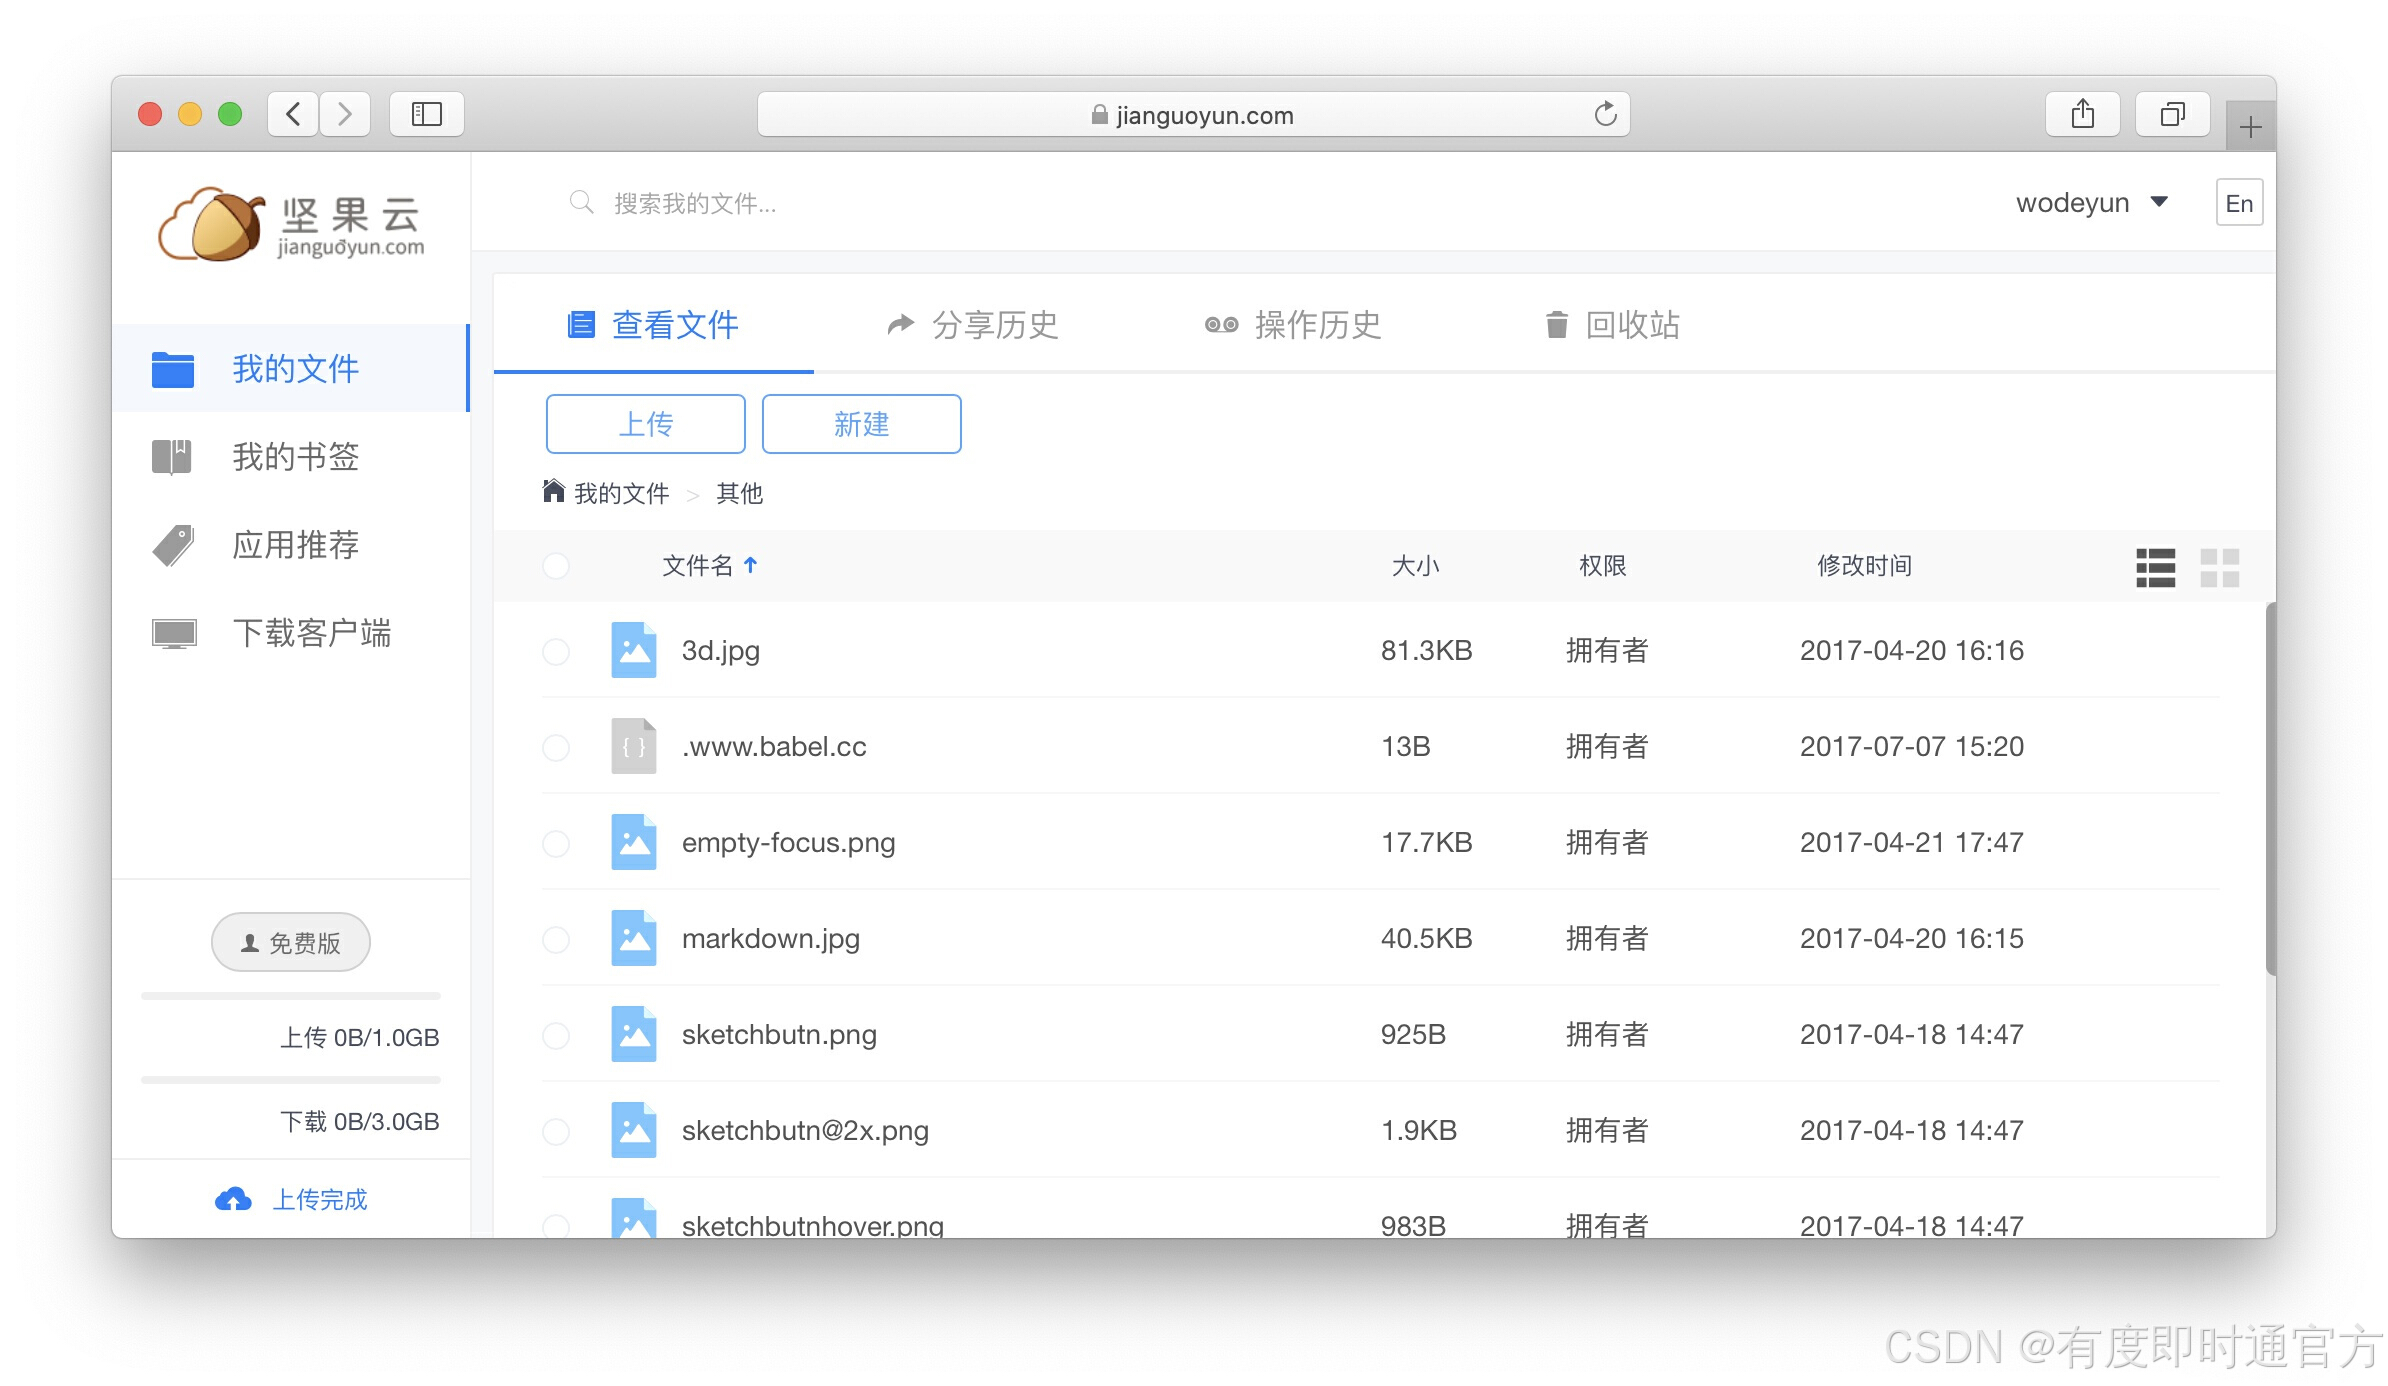Click the 上传 upload button
The height and width of the screenshot is (1386, 2388).
645,424
